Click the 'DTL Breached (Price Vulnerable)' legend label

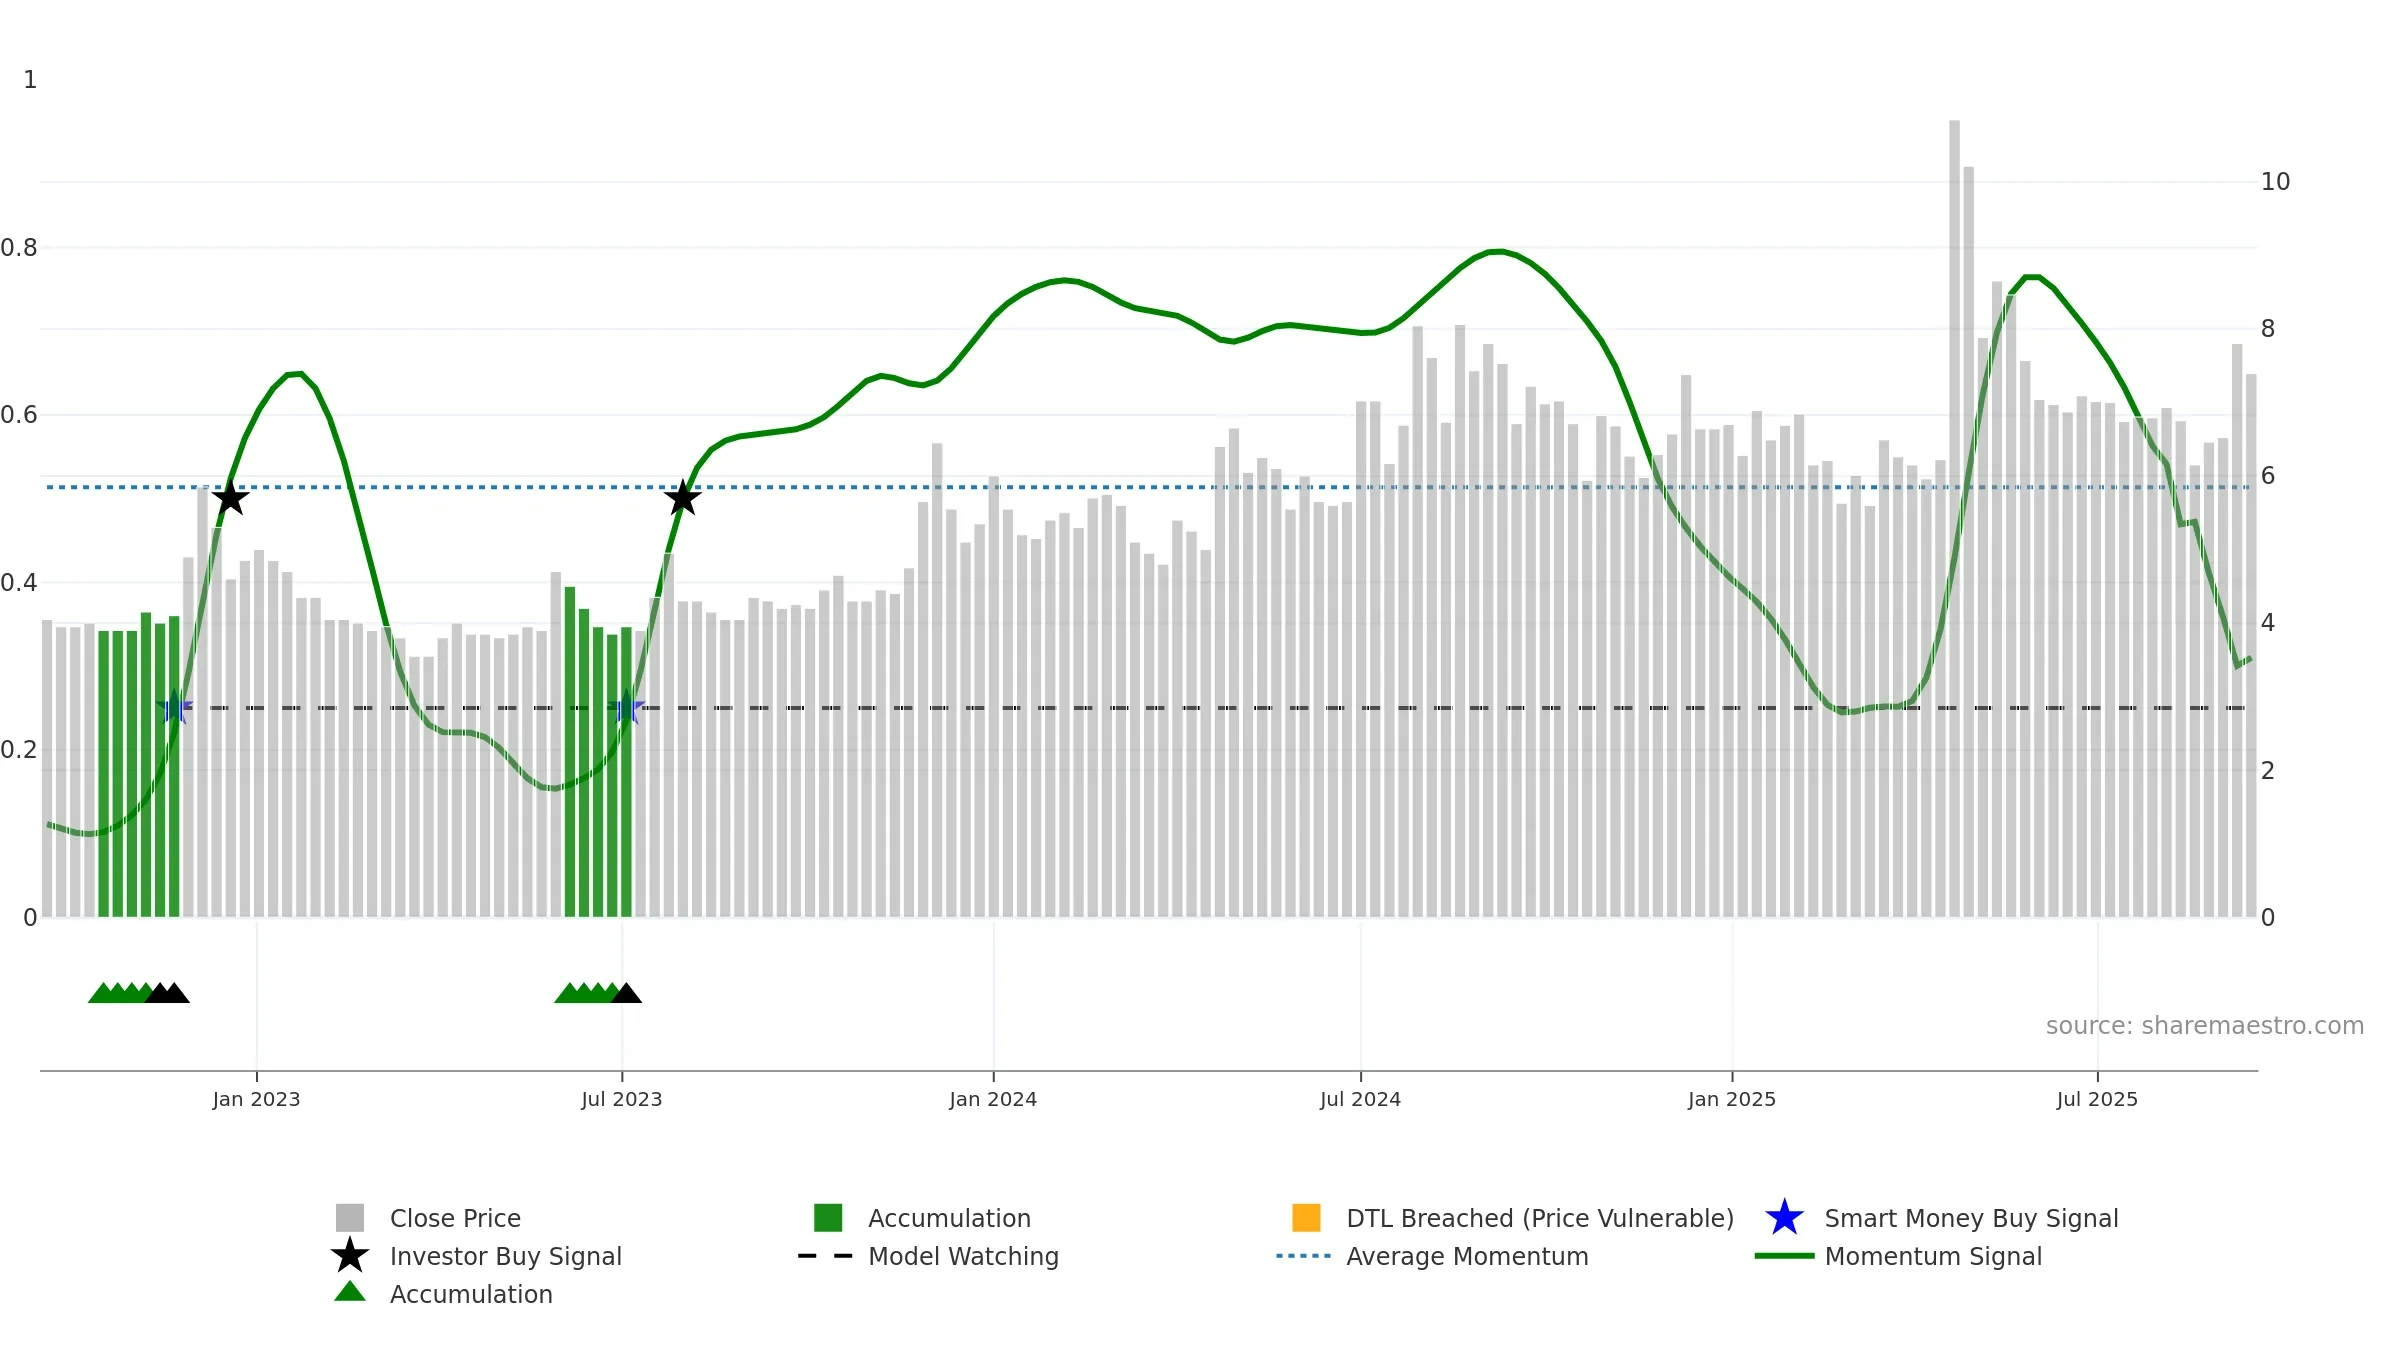(x=1540, y=1218)
